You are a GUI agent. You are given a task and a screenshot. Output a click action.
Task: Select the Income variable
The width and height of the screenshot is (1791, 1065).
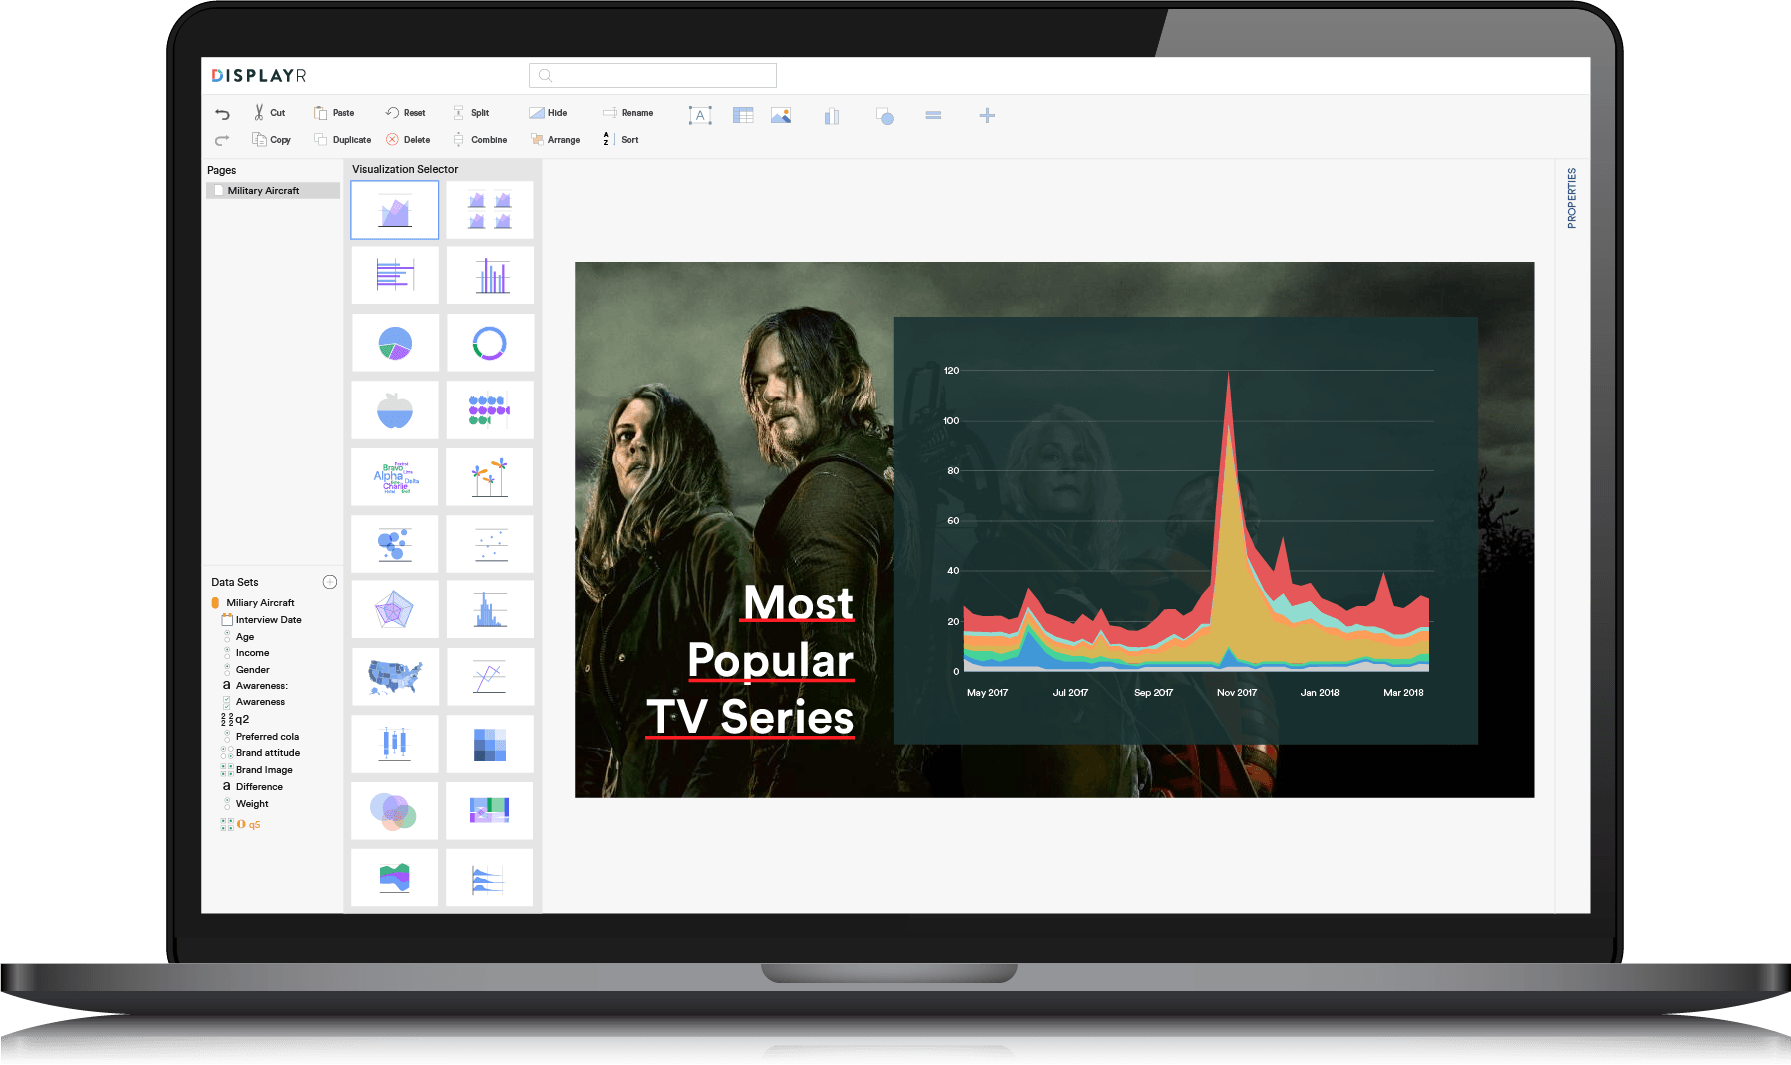(x=245, y=653)
